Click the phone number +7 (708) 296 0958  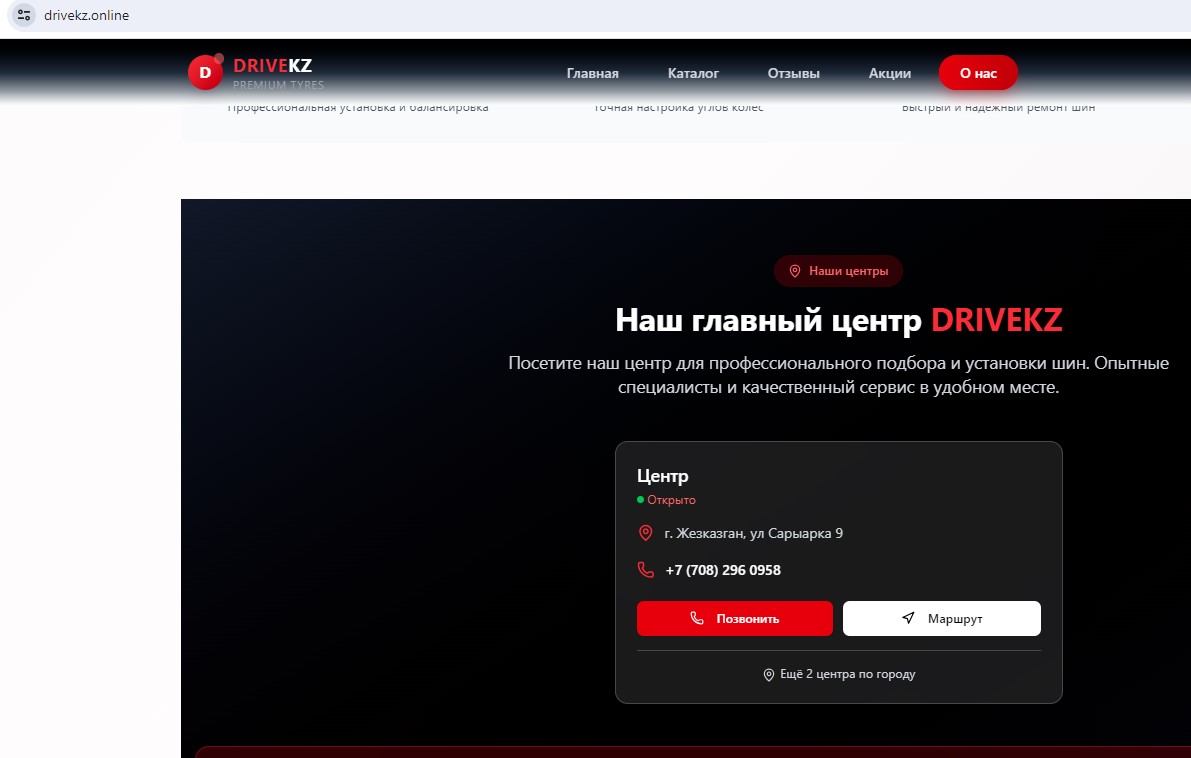pos(722,570)
